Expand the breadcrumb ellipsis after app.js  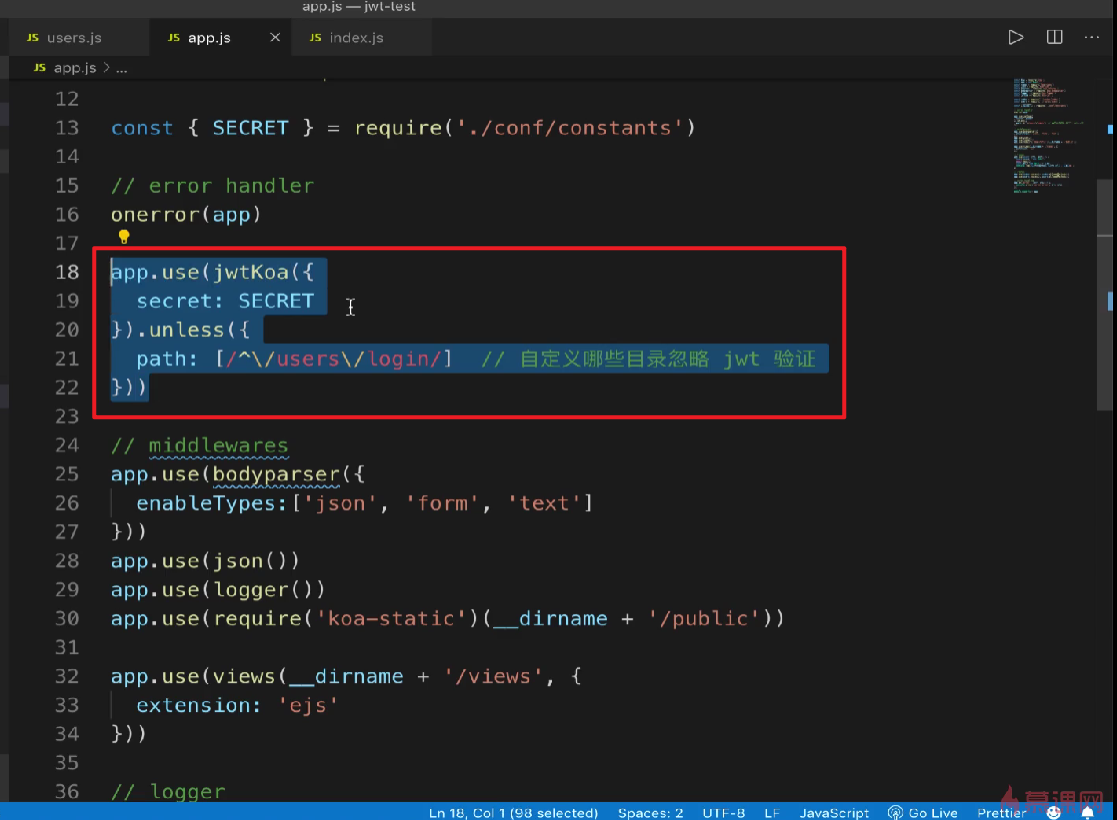[122, 68]
